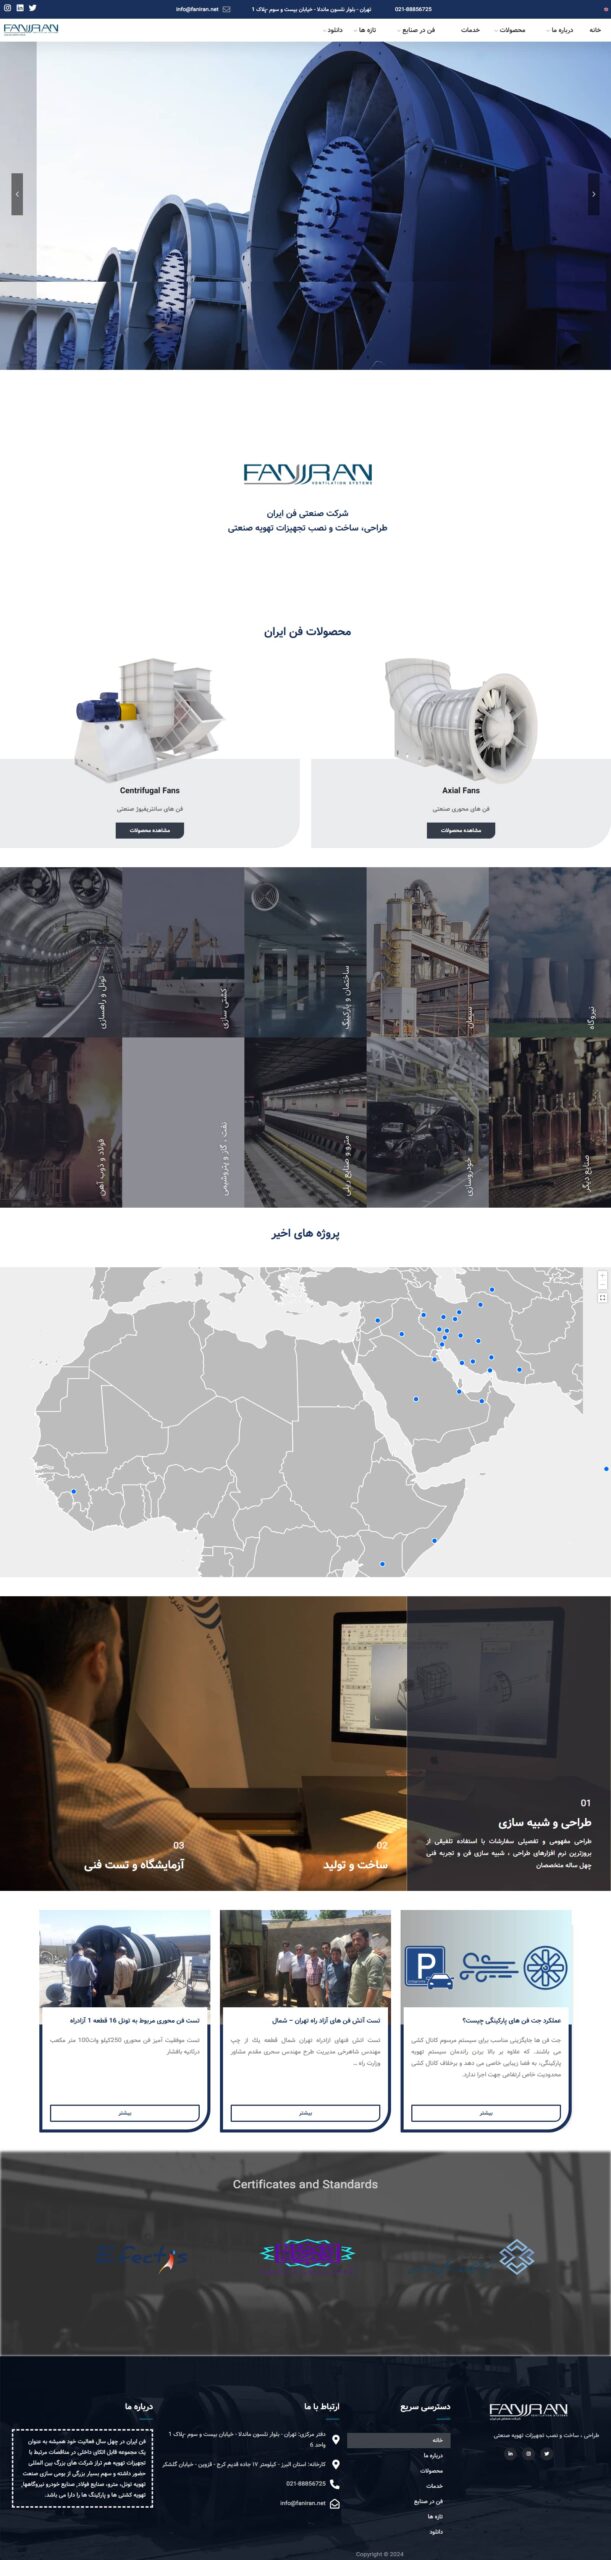
Task: Go to next hero slide arrow
Action: click(594, 194)
